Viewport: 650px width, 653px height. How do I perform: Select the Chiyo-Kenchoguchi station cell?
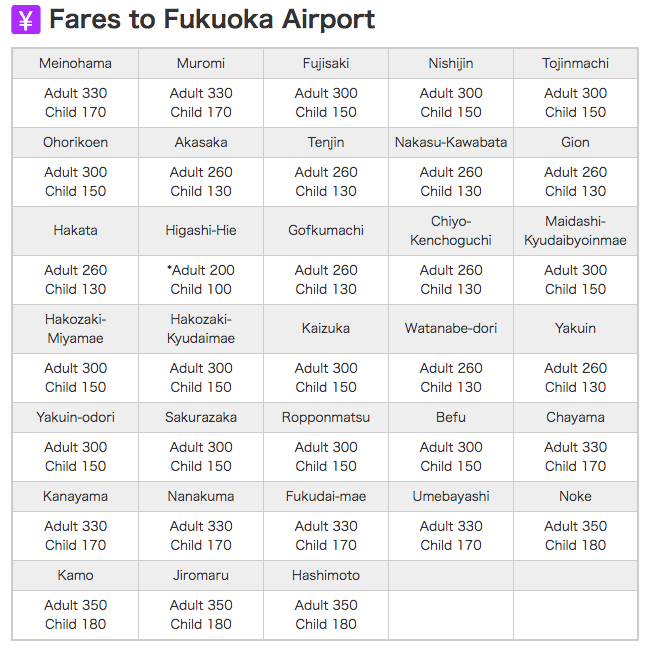point(451,231)
